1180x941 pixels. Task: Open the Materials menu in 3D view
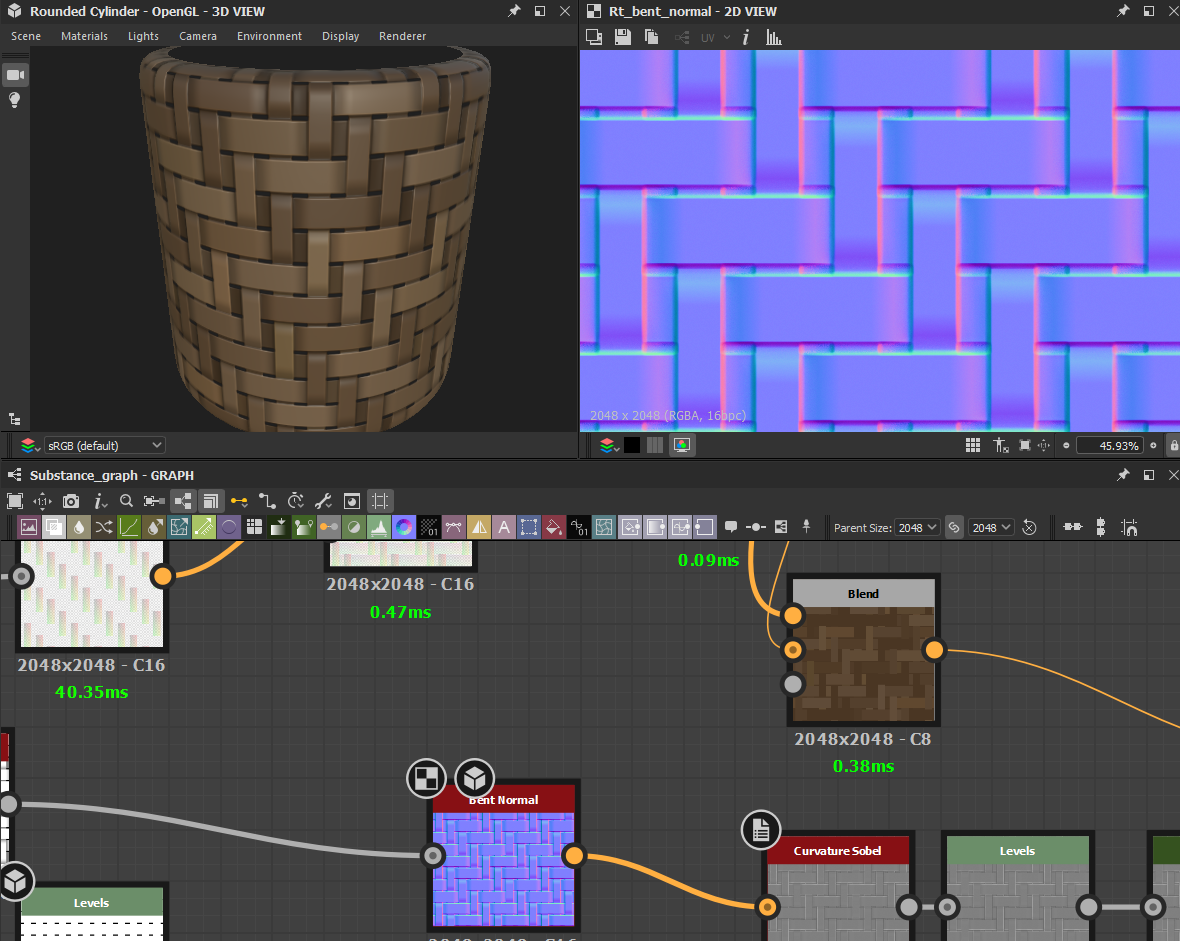point(84,36)
